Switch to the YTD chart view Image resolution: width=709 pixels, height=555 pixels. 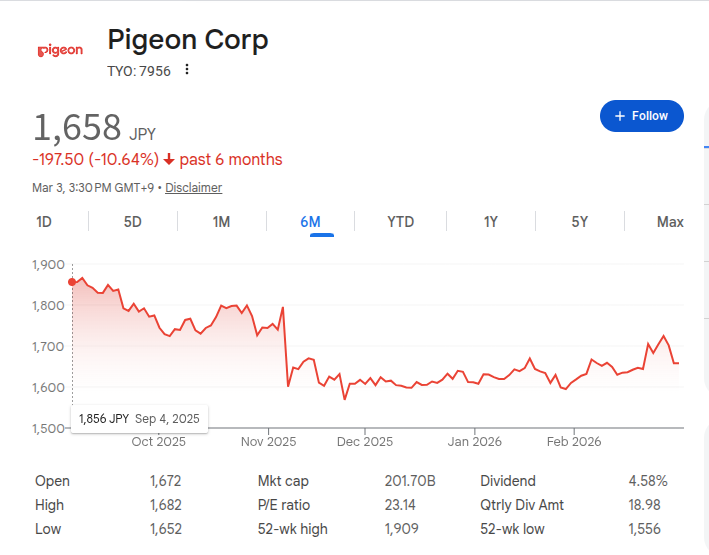point(400,222)
